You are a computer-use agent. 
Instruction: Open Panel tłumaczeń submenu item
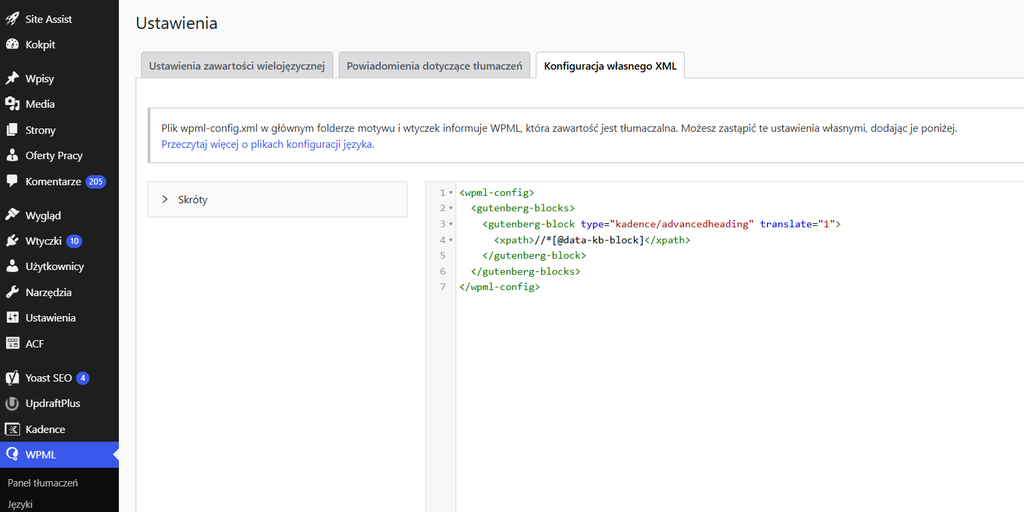tap(43, 483)
